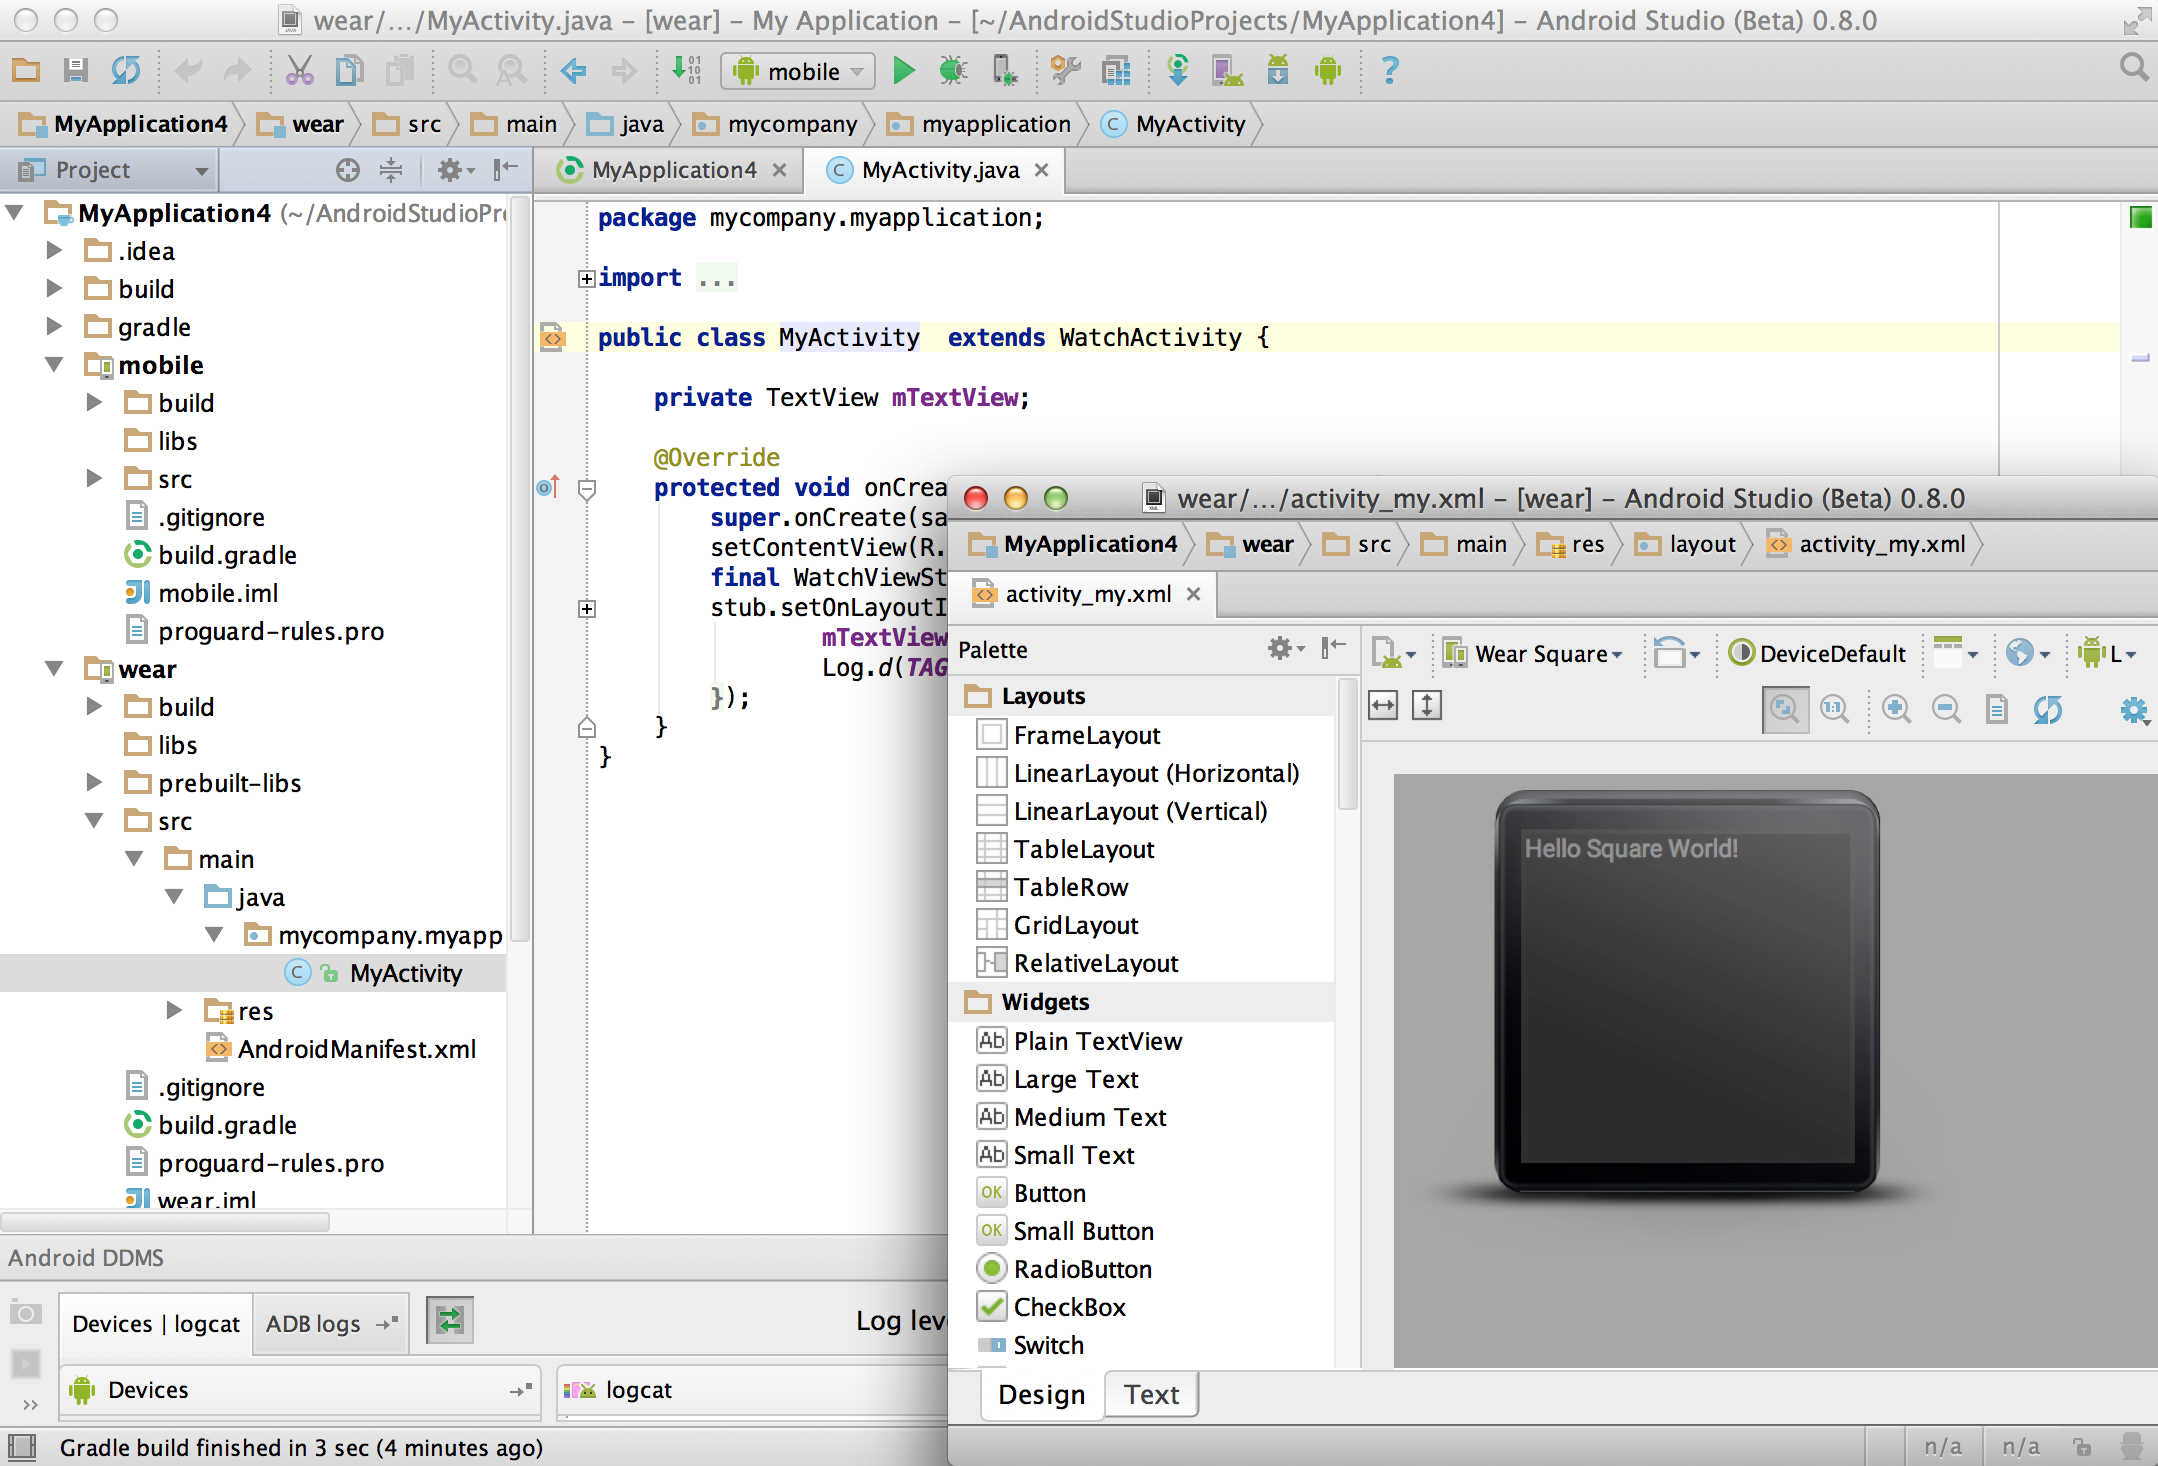This screenshot has height=1466, width=2158.
Task: Switch to the MyApplication4 editor tab
Action: [x=672, y=170]
